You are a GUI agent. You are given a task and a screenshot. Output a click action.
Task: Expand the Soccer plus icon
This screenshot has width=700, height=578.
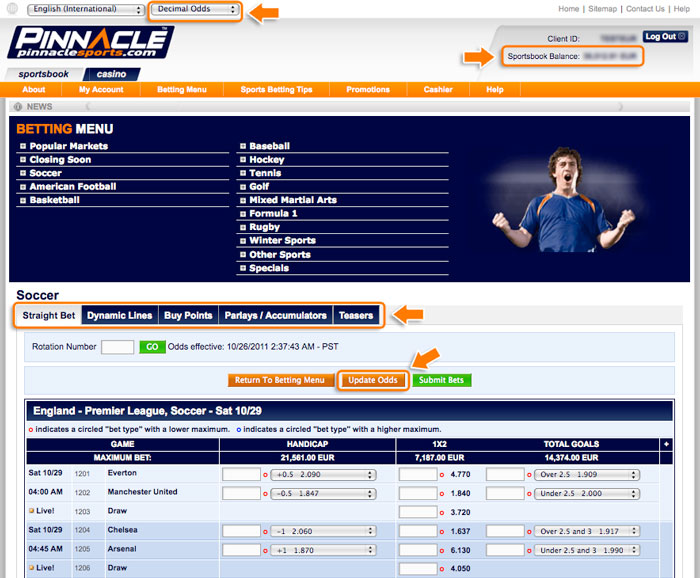point(23,173)
